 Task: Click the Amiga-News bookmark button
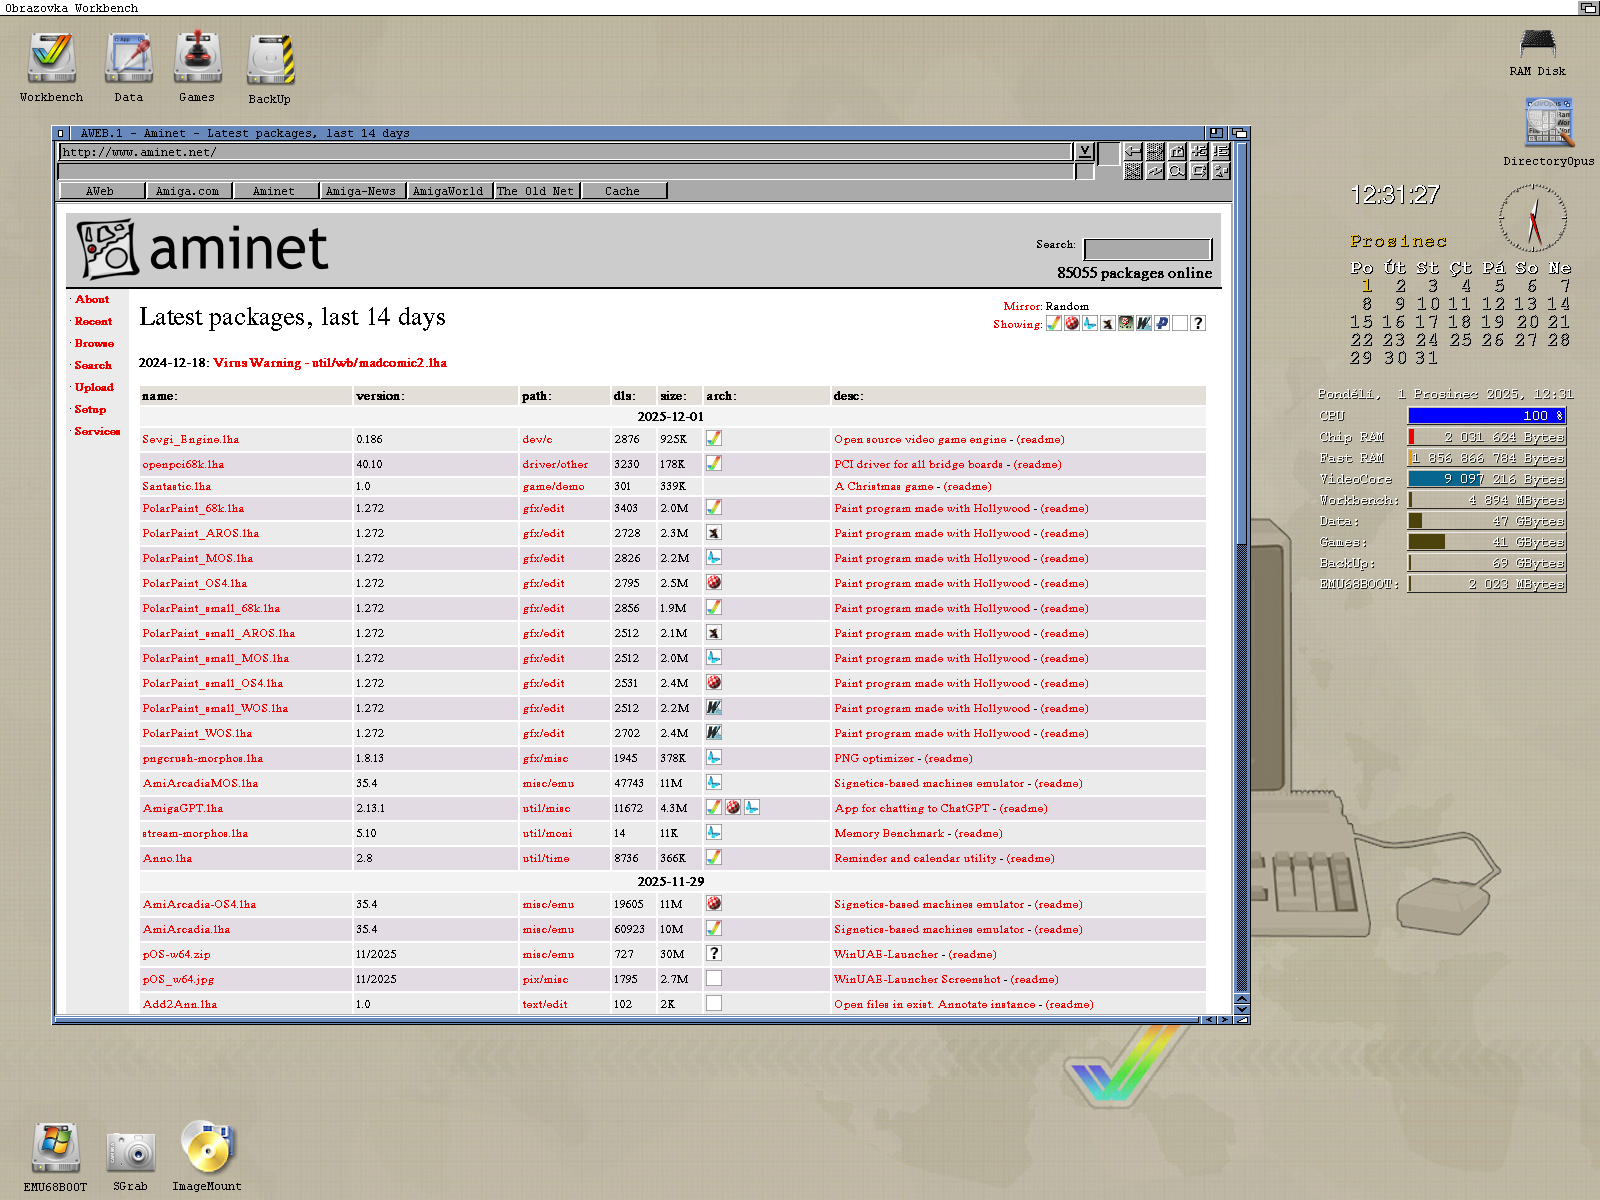(361, 191)
